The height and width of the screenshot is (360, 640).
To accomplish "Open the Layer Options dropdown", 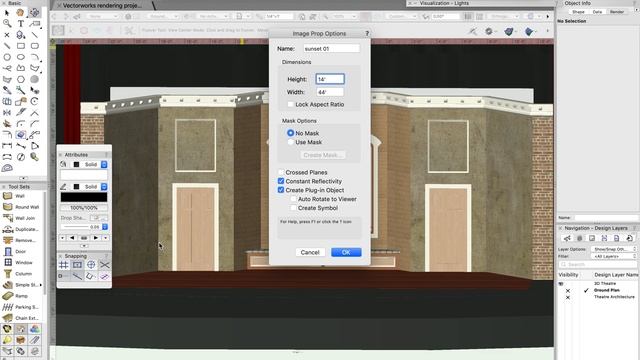I will [614, 249].
